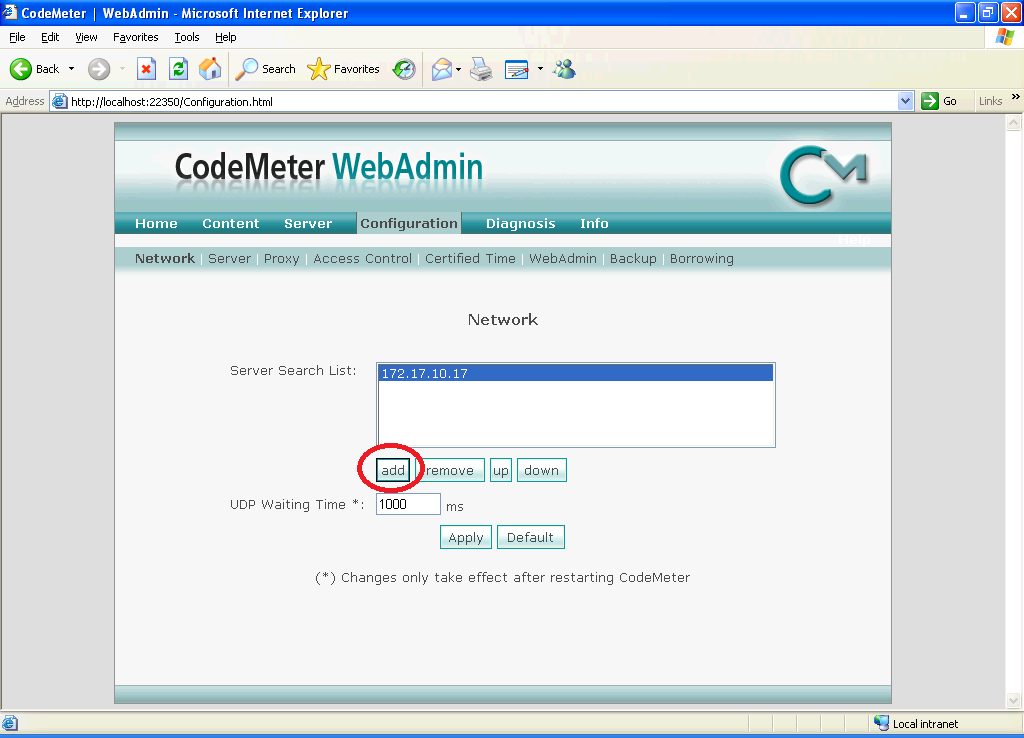The image size is (1024, 738).
Task: Click the Stop loading icon
Action: point(146,69)
